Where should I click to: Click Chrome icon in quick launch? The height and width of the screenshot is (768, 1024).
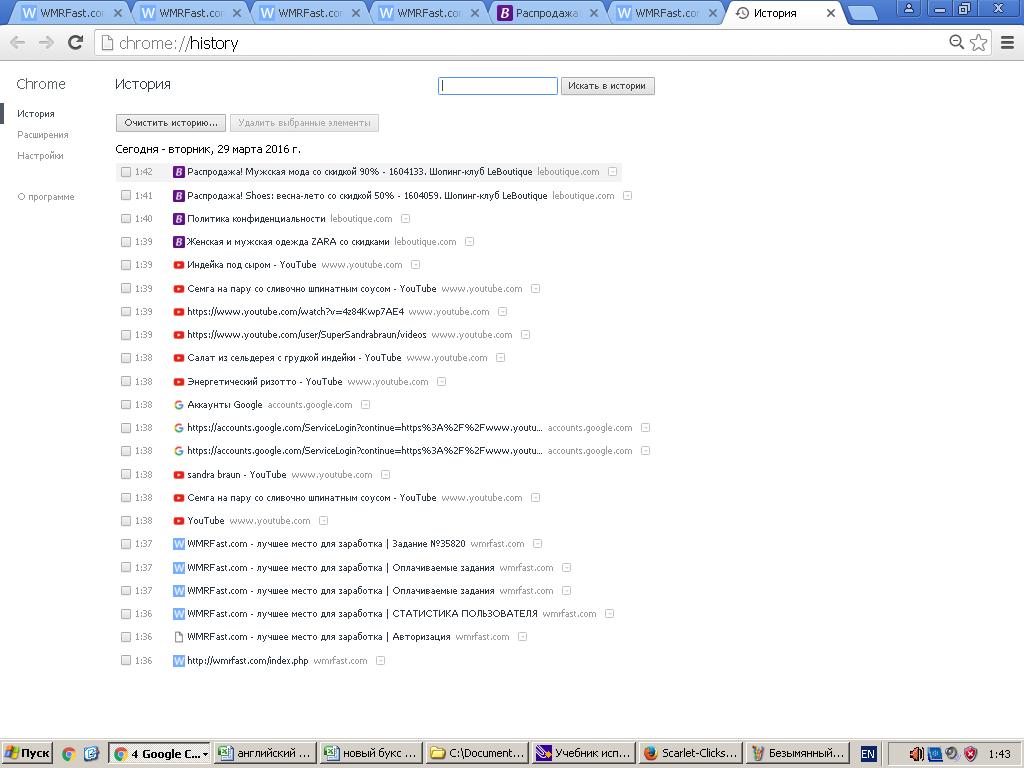click(x=69, y=754)
